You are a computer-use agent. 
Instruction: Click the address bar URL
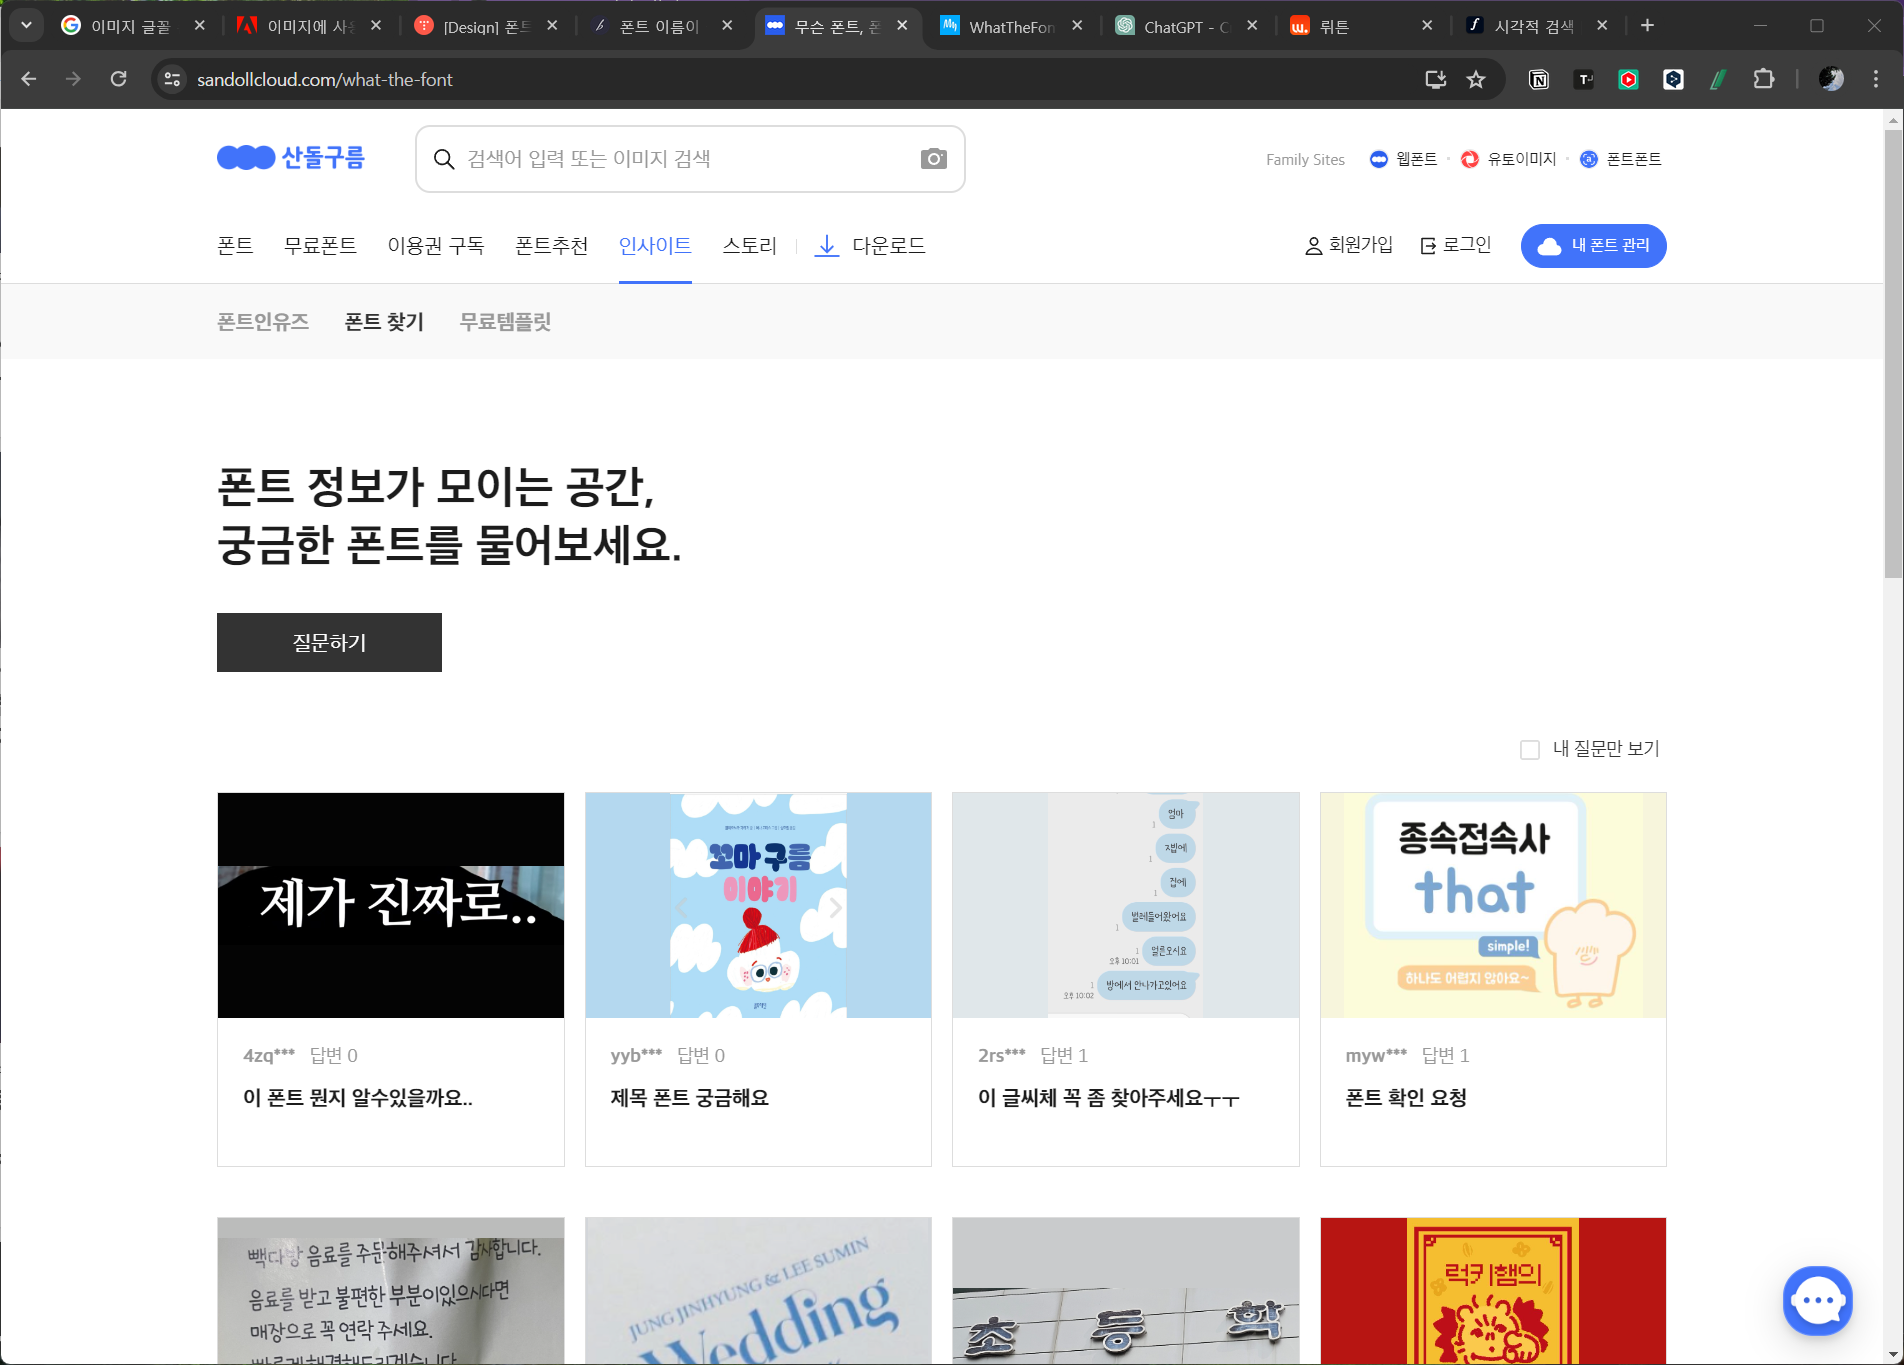coord(325,79)
